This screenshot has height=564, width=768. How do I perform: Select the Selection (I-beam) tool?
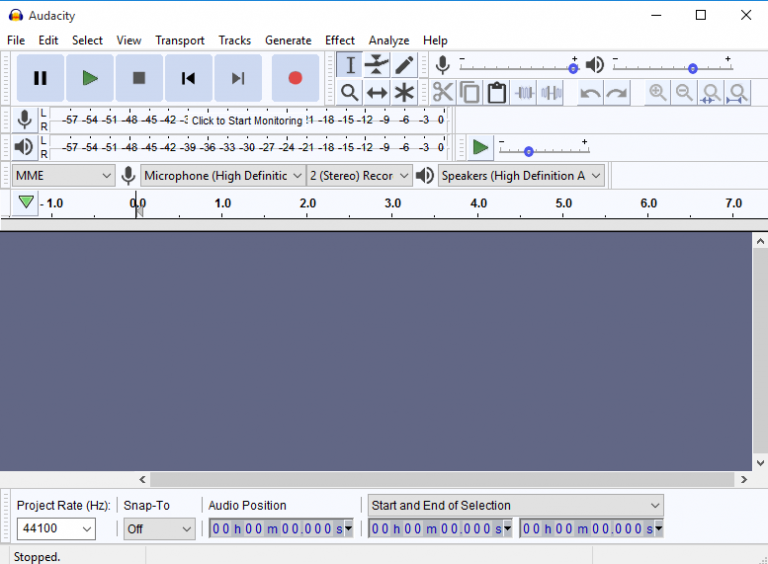350,65
